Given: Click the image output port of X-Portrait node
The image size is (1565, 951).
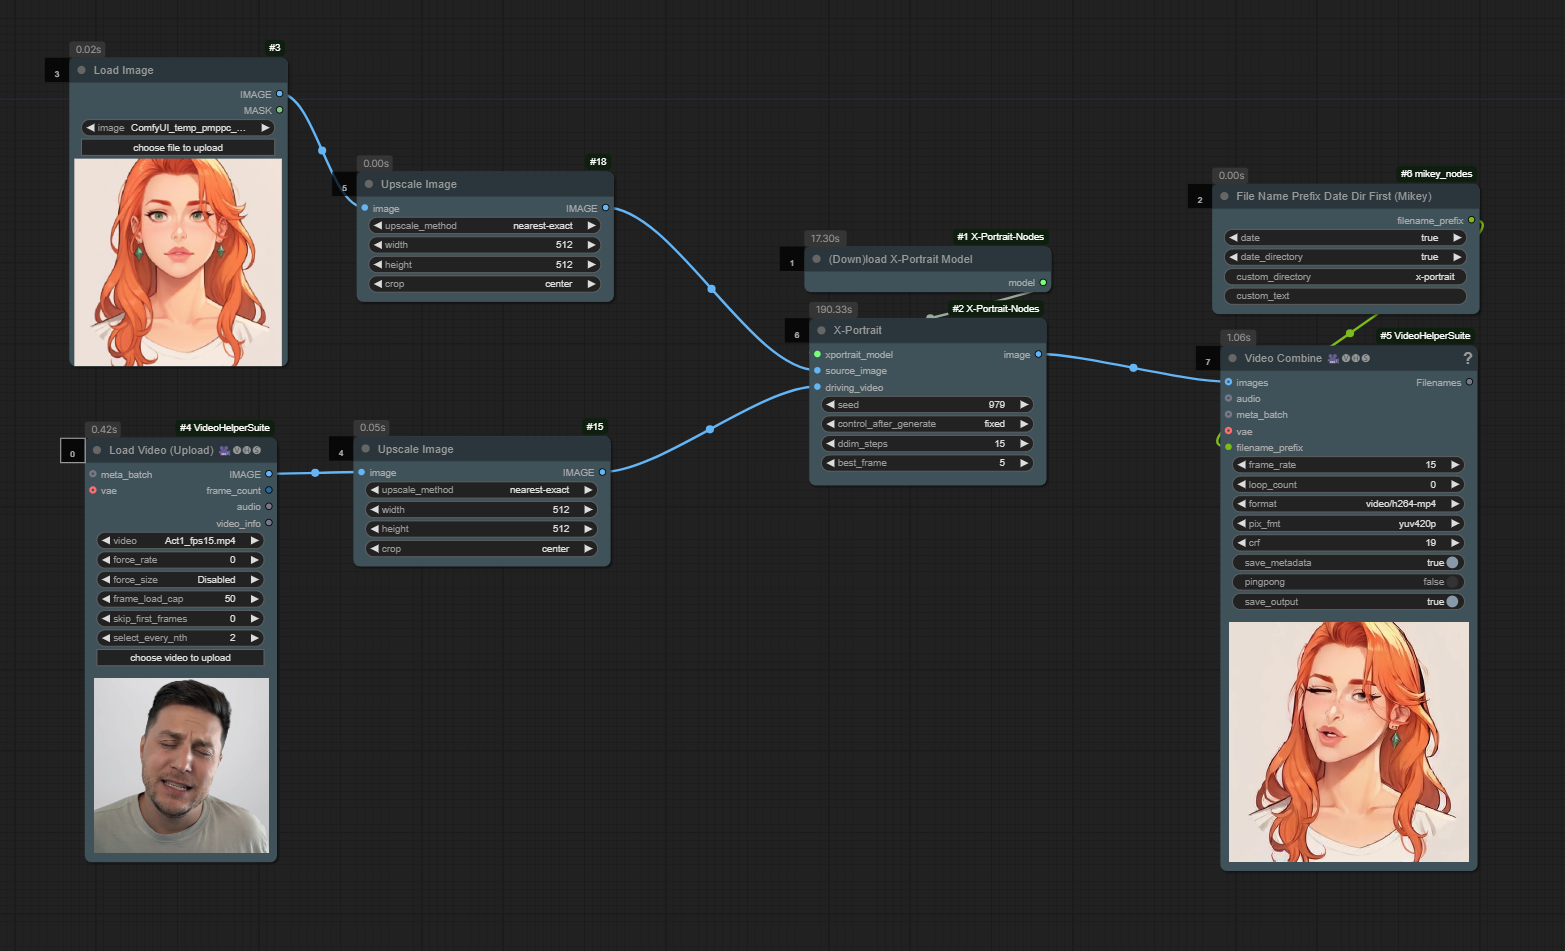Looking at the screenshot, I should click(1038, 354).
